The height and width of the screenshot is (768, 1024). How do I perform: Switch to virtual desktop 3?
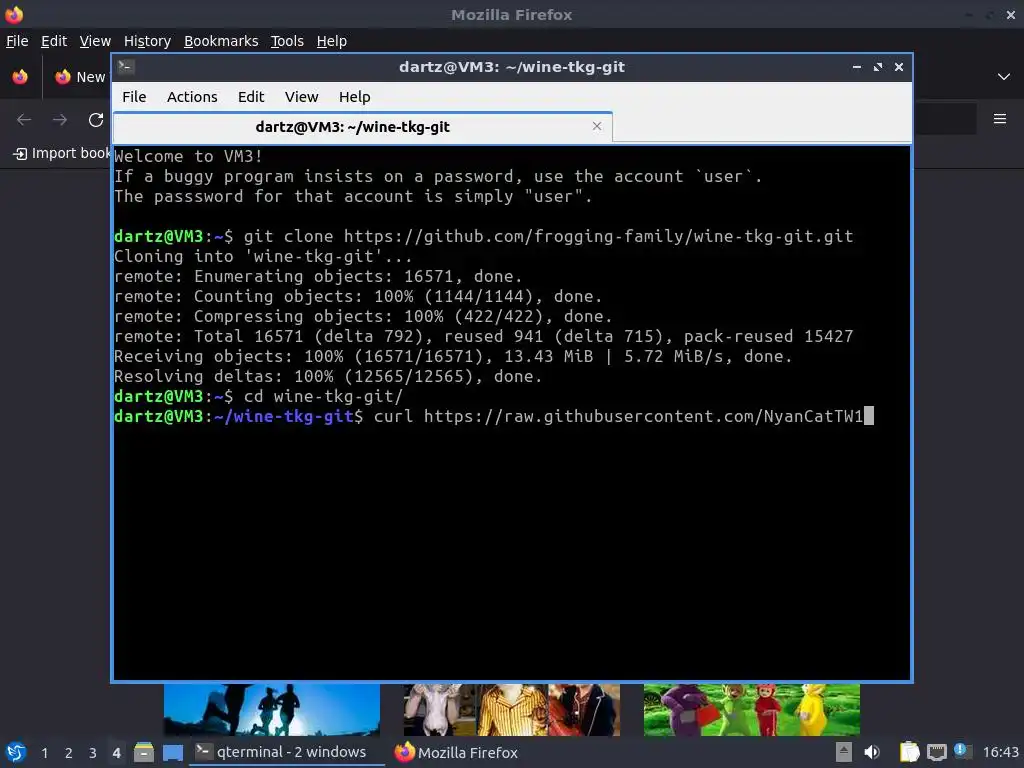93,753
